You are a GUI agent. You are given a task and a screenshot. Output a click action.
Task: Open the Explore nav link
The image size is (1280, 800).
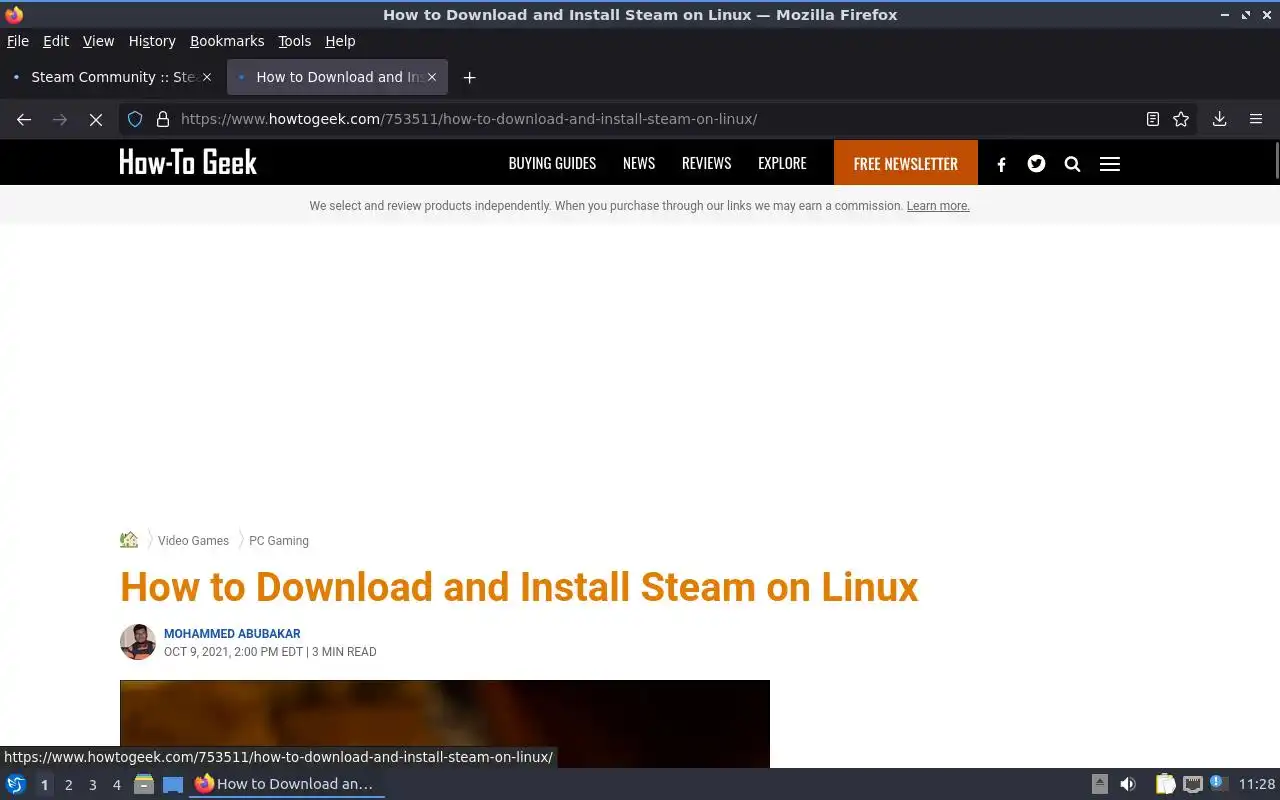[x=782, y=163]
